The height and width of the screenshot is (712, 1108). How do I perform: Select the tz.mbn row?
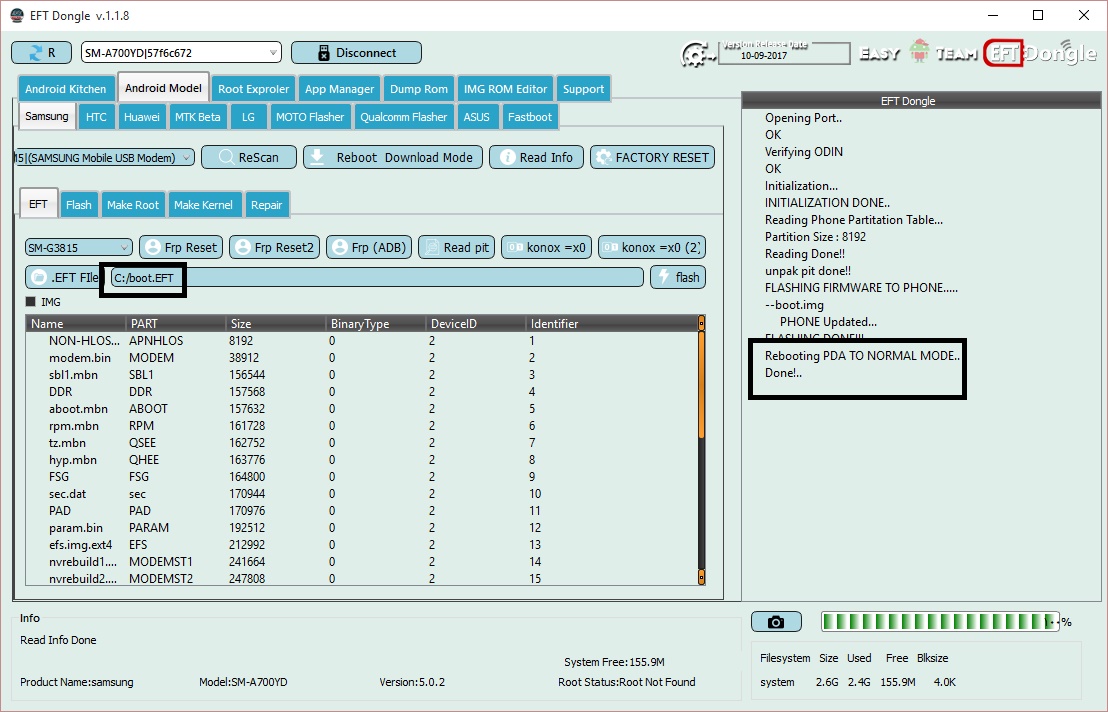(x=362, y=443)
